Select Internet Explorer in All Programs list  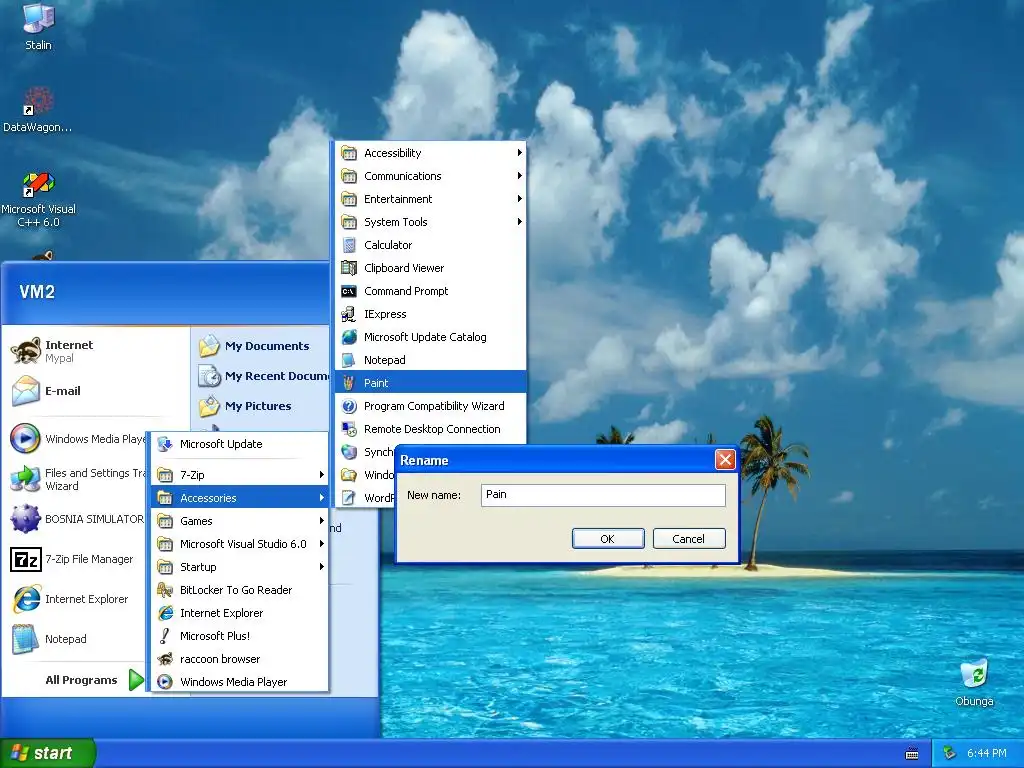click(239, 613)
